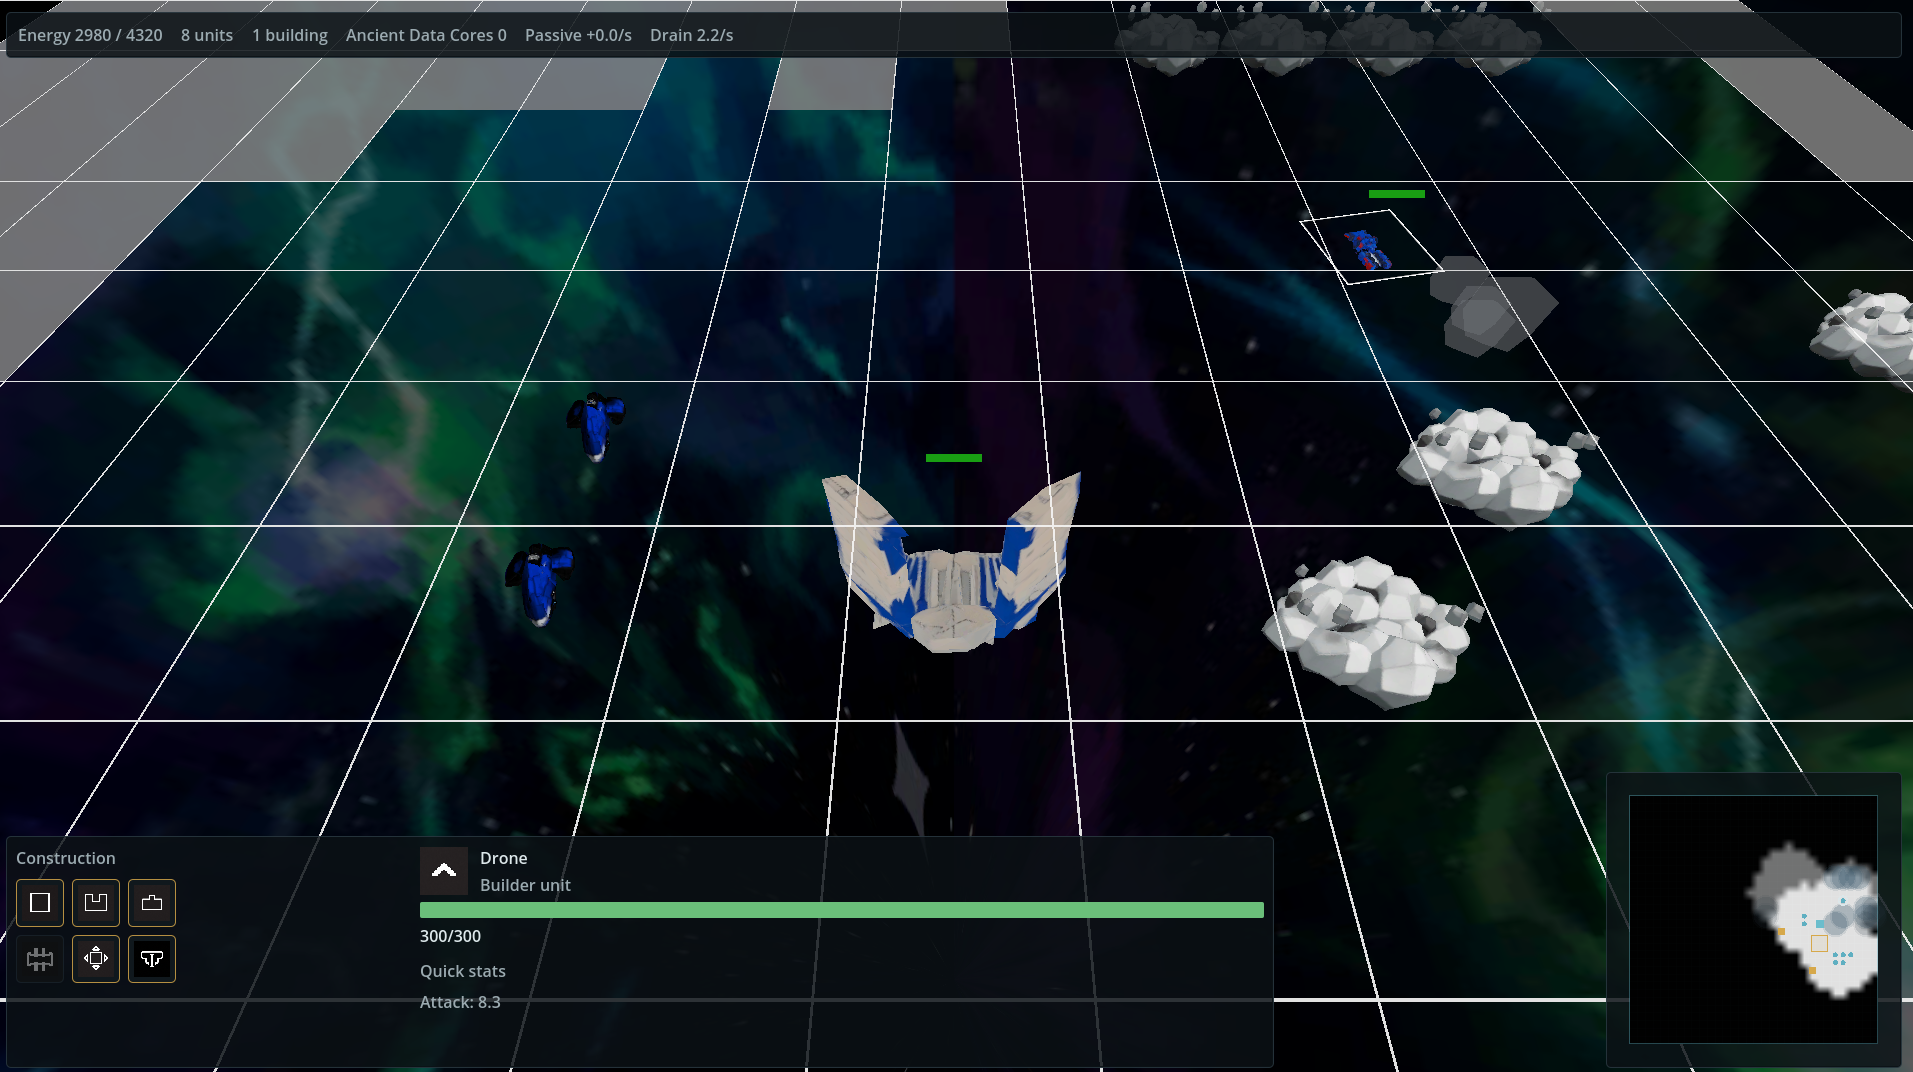Choose the notched-top building construction icon
1913x1072 pixels.
(x=96, y=903)
